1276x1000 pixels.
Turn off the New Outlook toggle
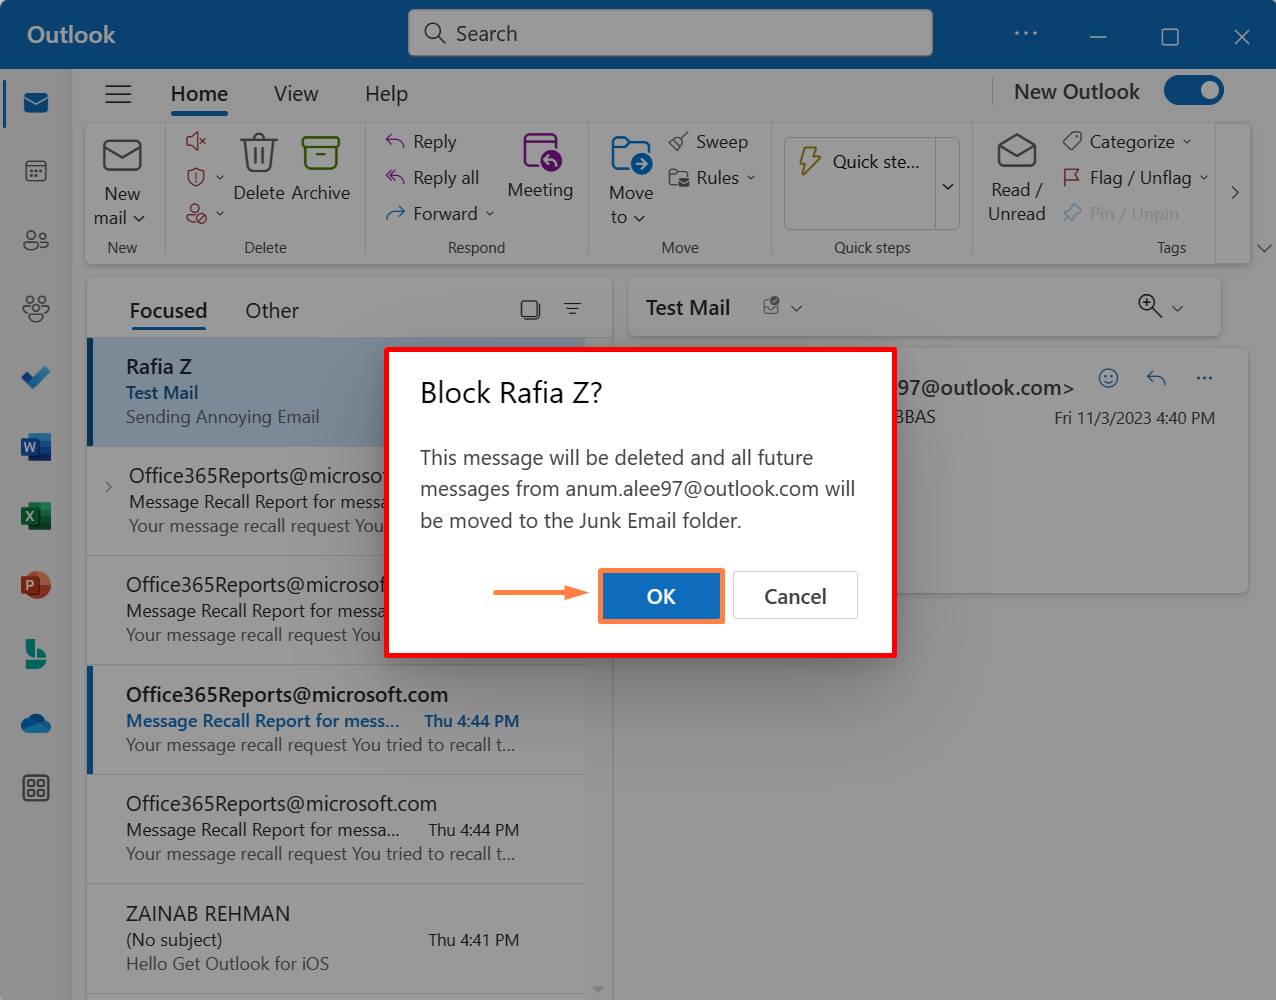point(1194,91)
